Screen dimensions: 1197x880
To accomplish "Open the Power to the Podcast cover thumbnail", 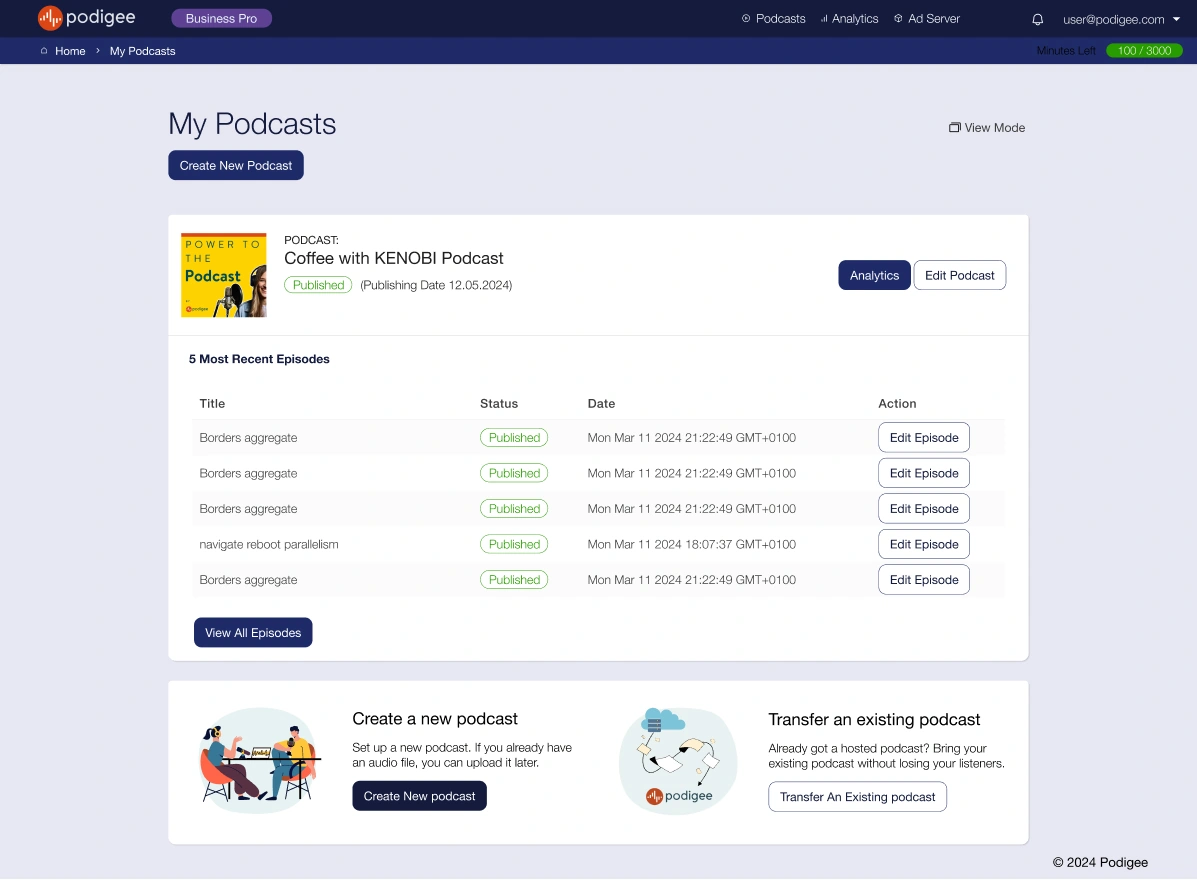I will click(224, 275).
